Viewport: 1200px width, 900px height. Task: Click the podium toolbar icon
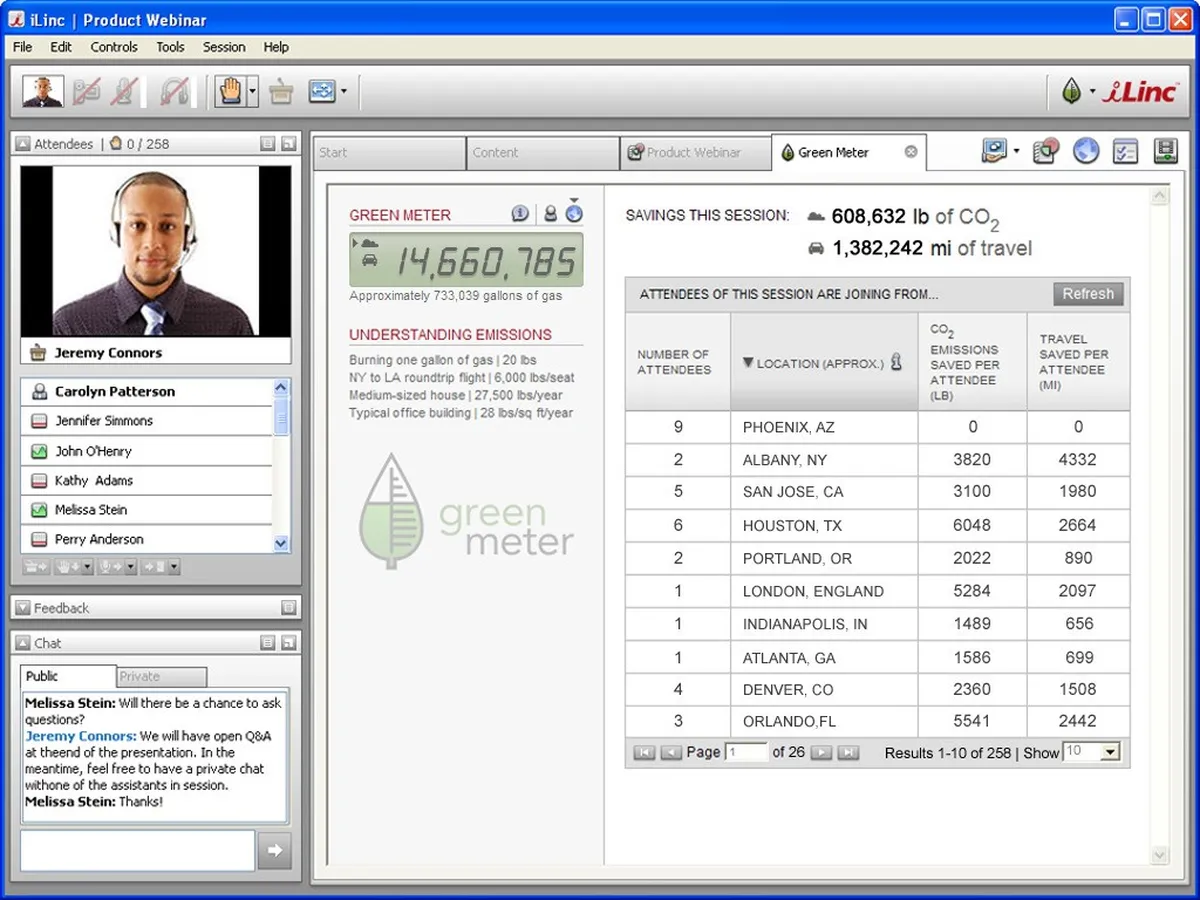pos(281,92)
